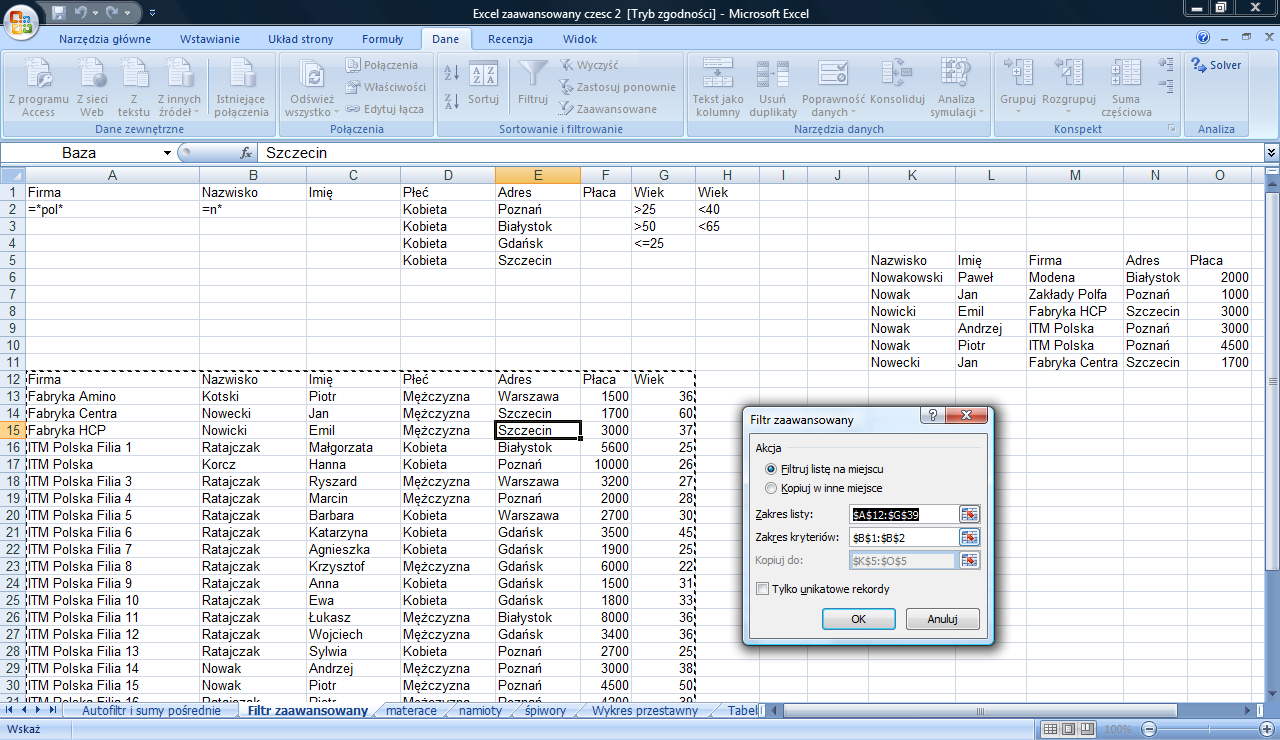1280x740 pixels.
Task: Import data via Z sieci Web
Action: (92, 88)
